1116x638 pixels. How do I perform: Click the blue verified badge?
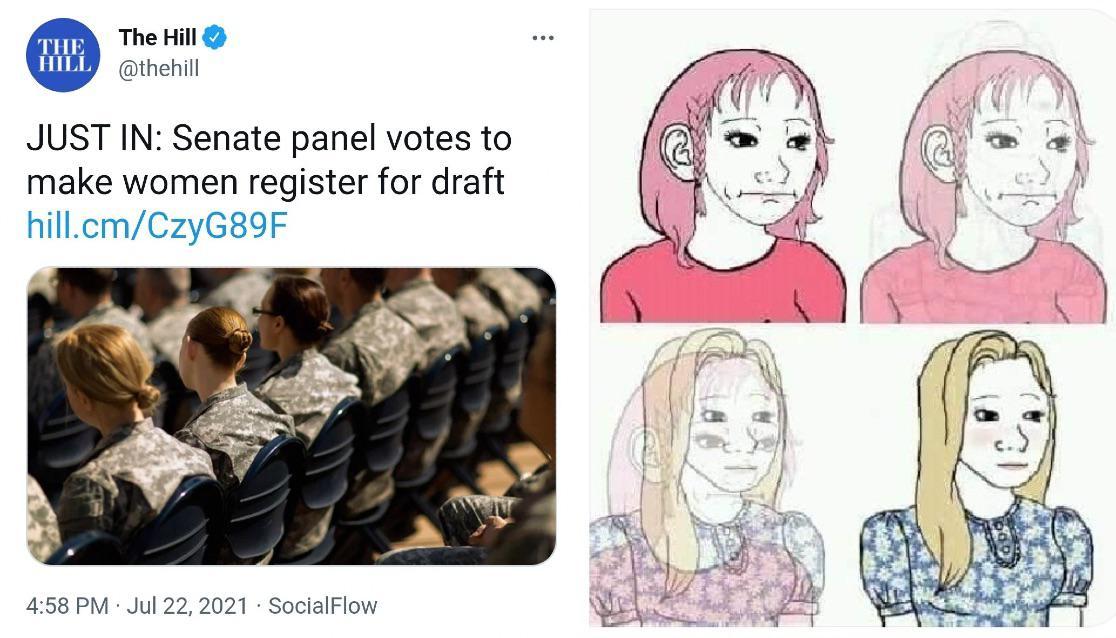[x=215, y=38]
